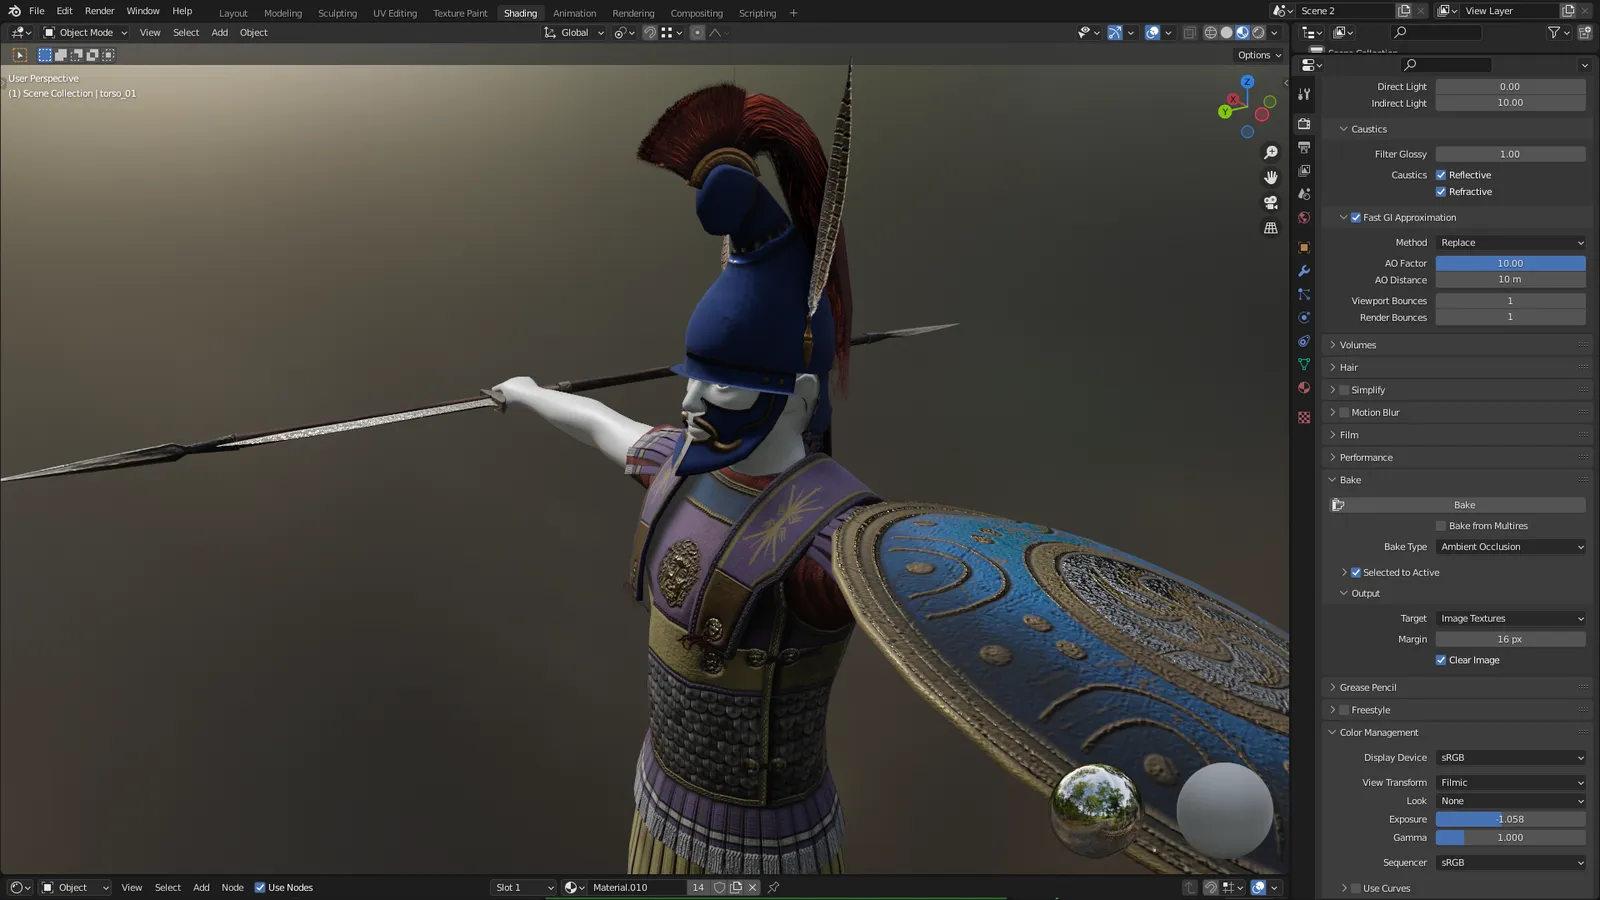The width and height of the screenshot is (1600, 900).
Task: Open the viewport Options popover
Action: click(x=1259, y=55)
